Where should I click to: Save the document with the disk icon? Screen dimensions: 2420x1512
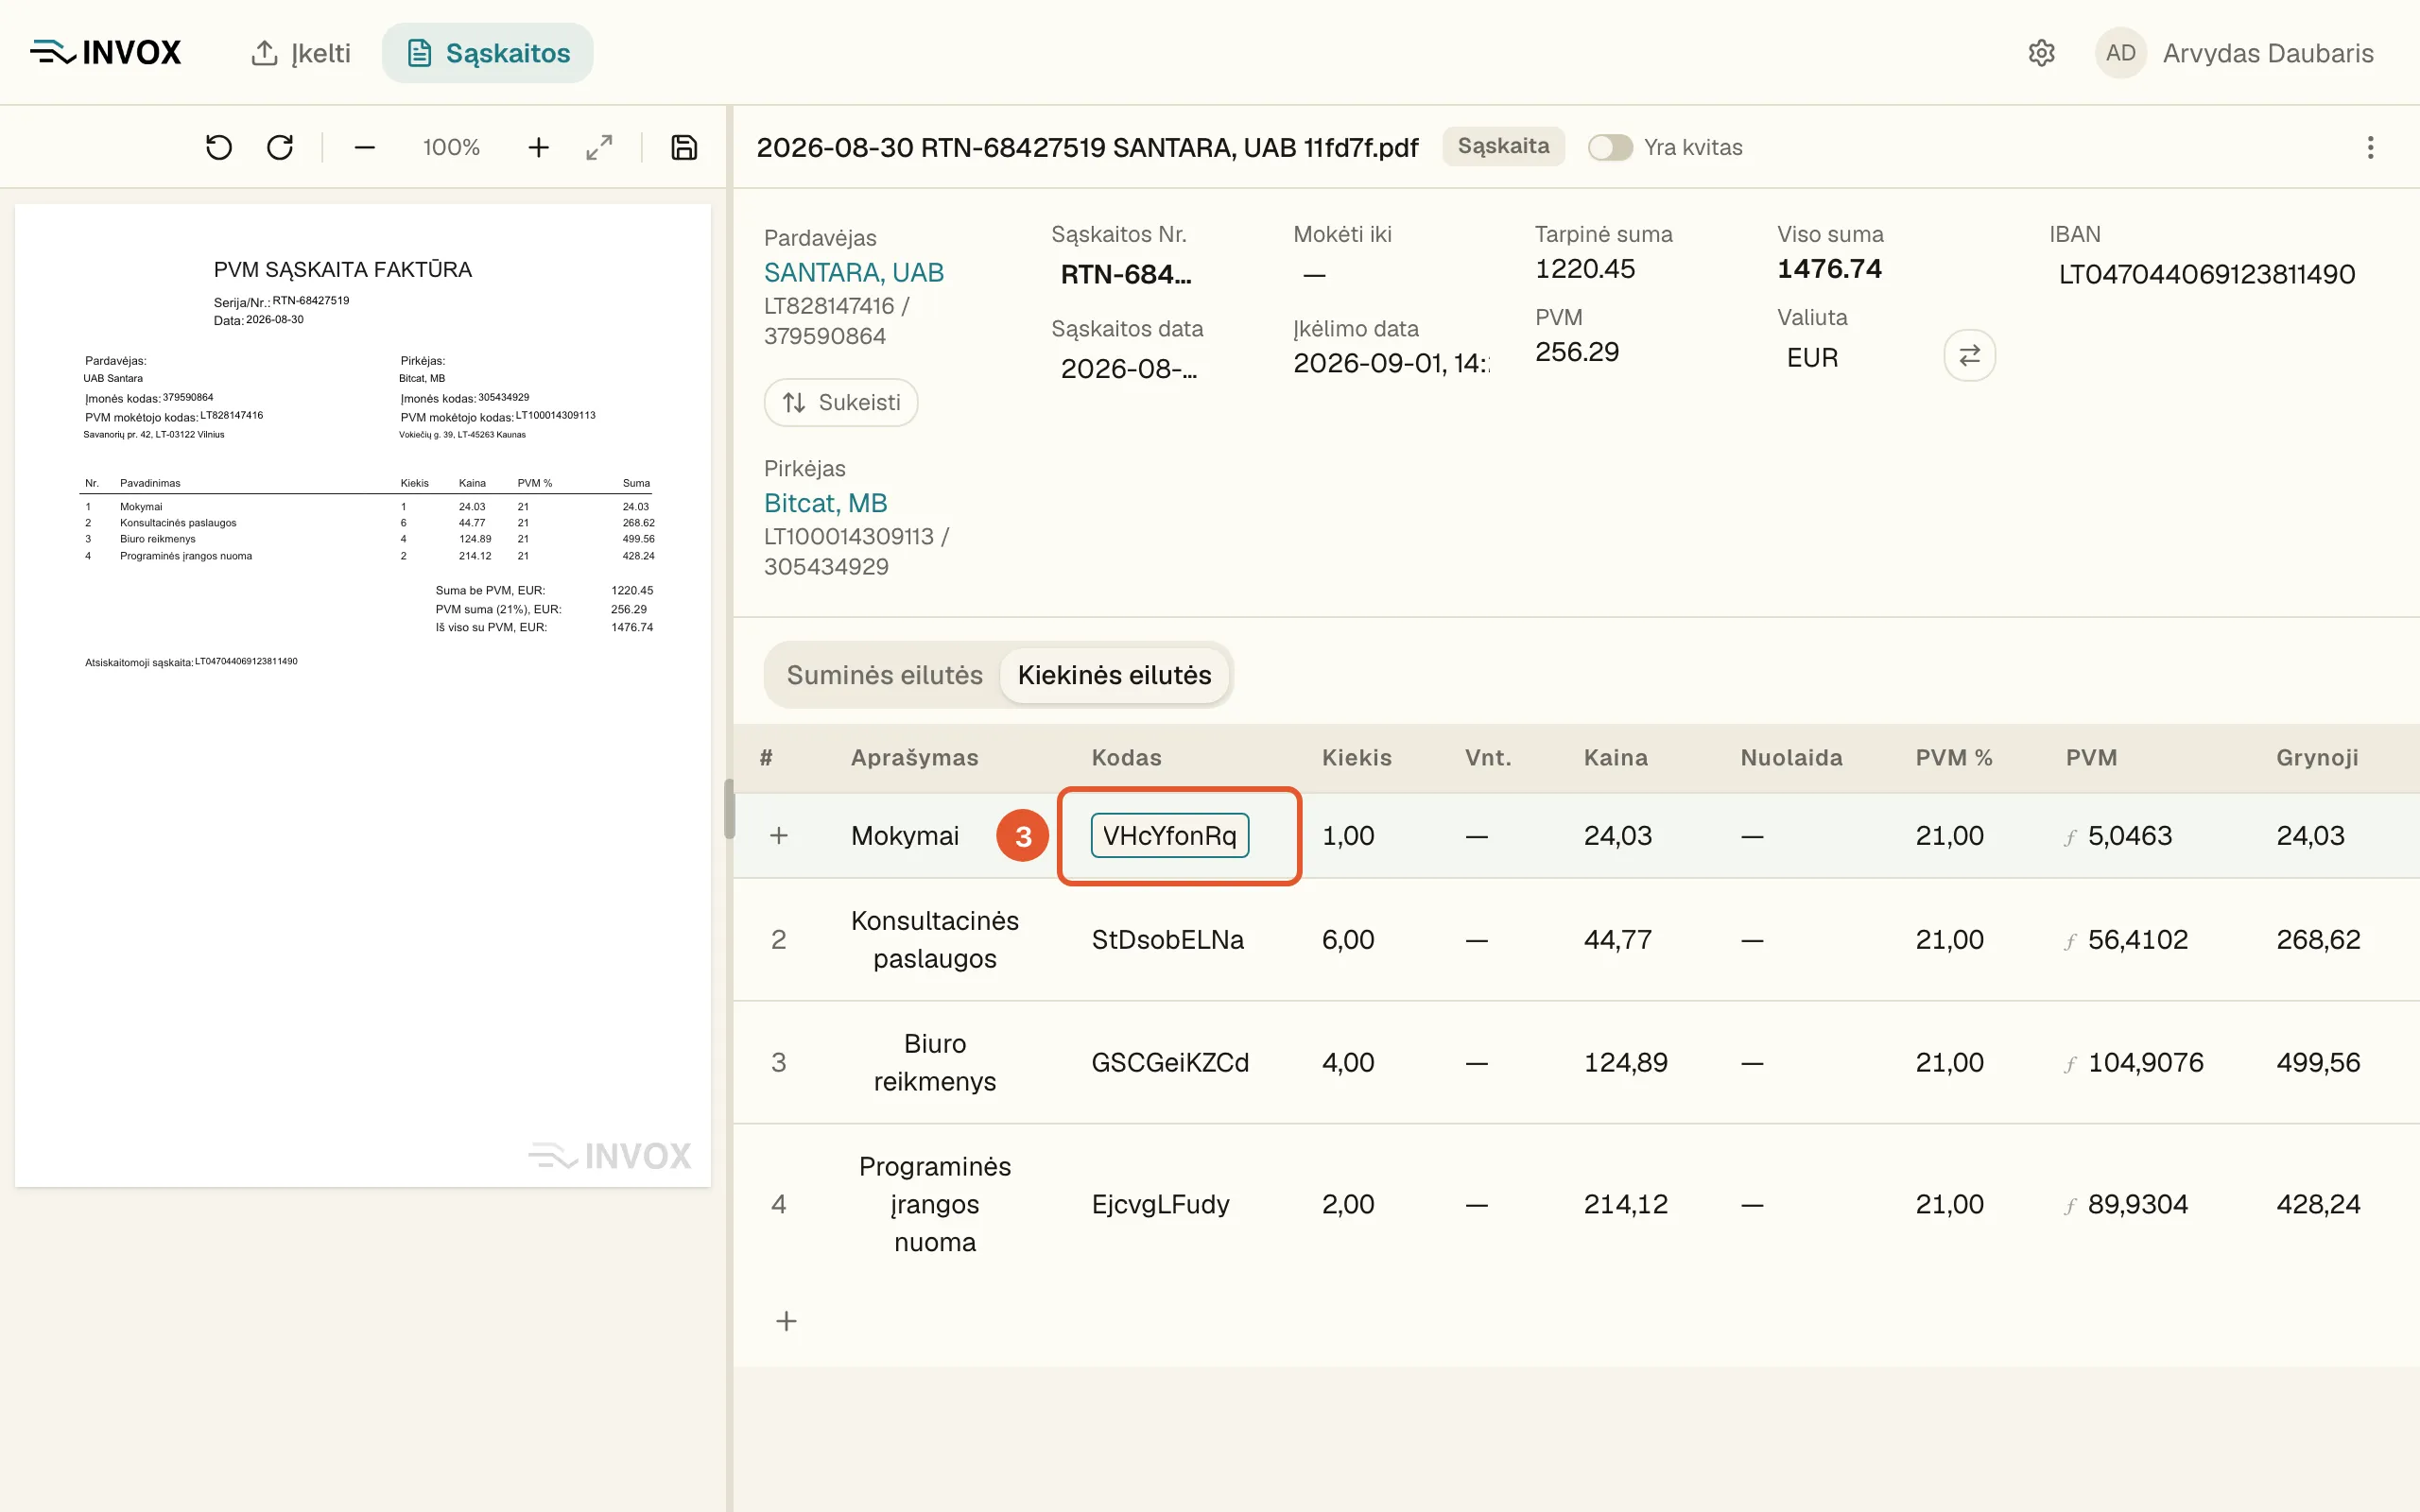pyautogui.click(x=684, y=147)
